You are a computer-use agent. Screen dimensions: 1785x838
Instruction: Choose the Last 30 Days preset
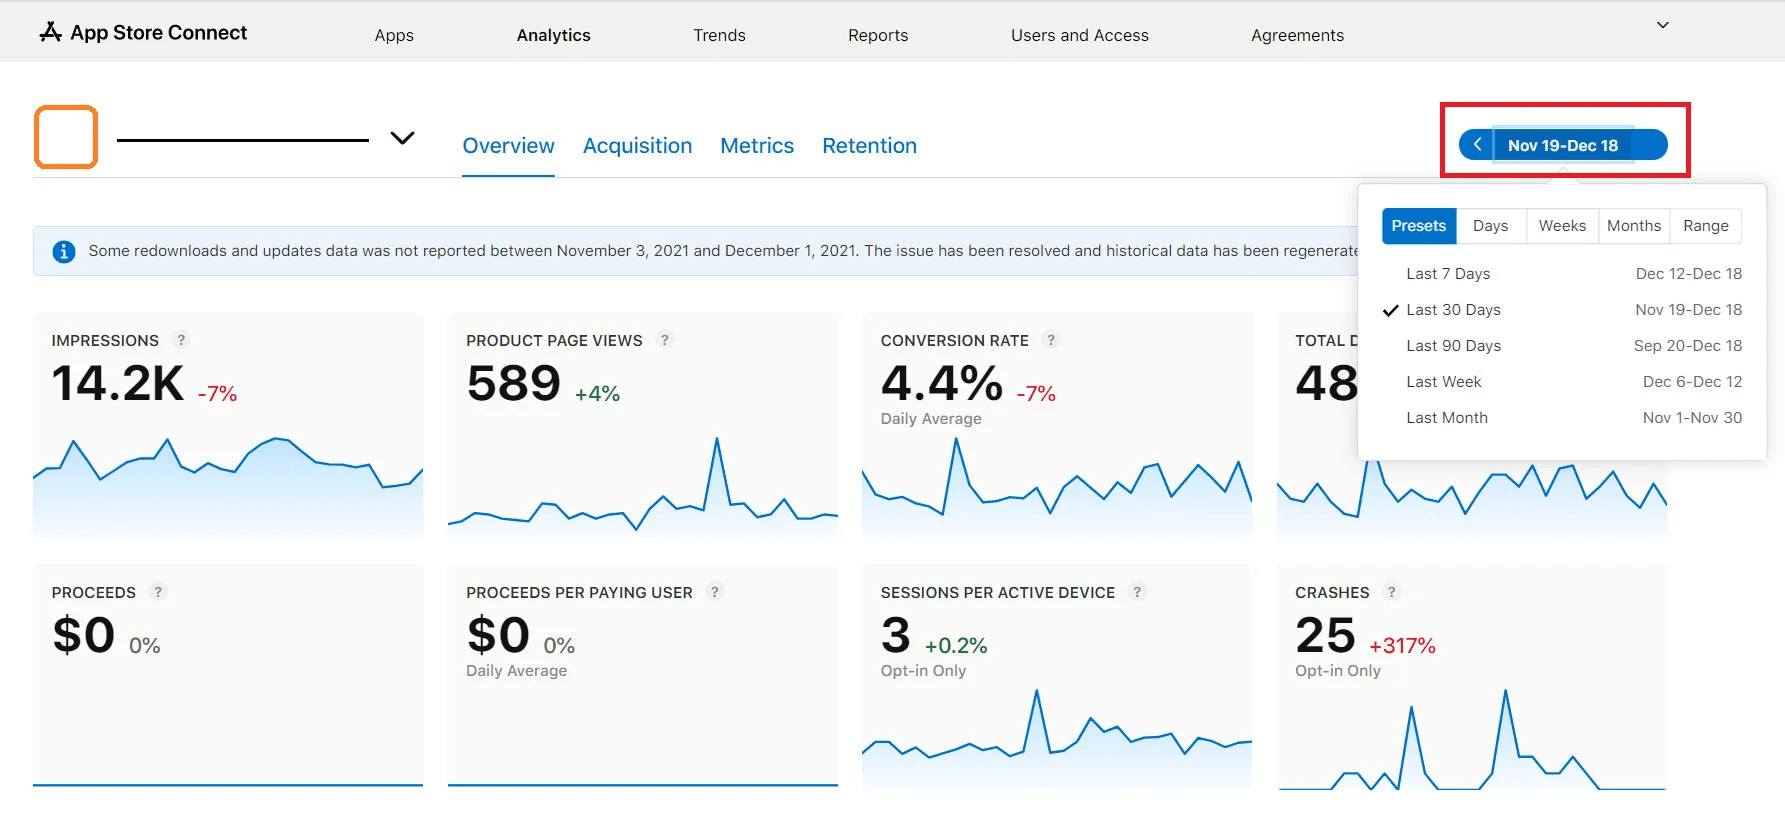1562,310
